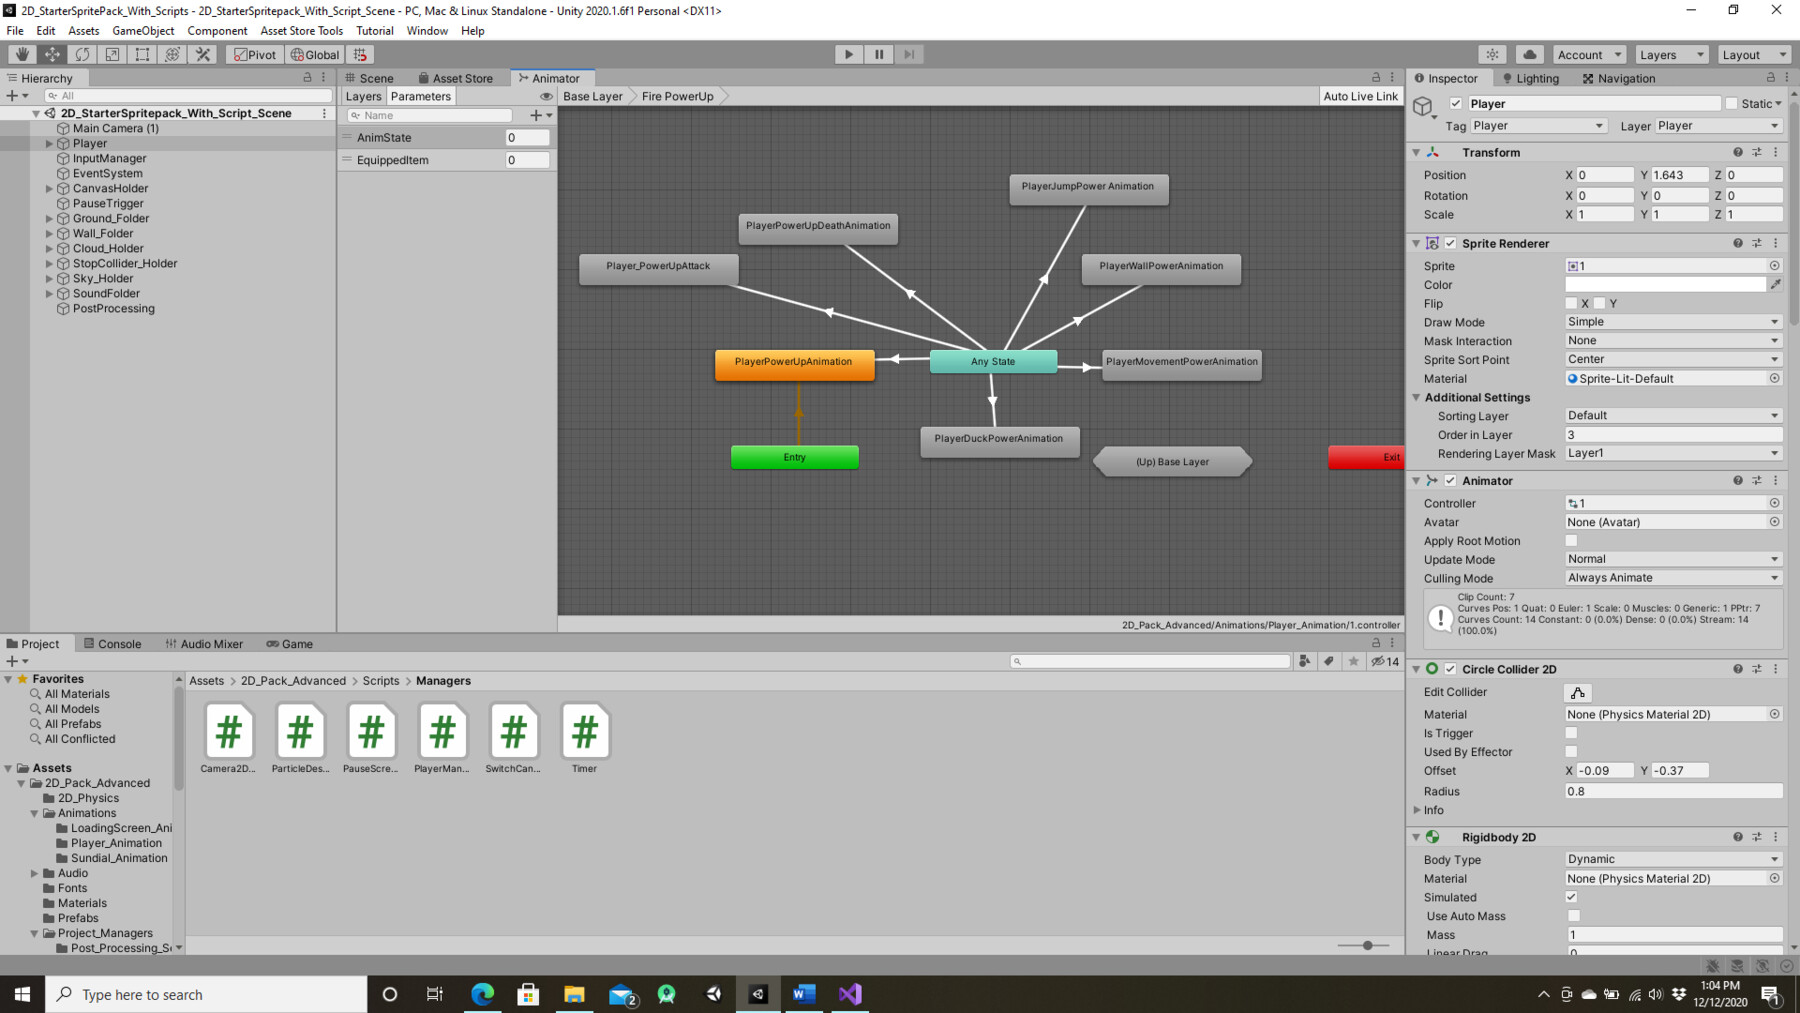This screenshot has width=1800, height=1013.
Task: Open the Body Type dropdown
Action: click(1673, 859)
